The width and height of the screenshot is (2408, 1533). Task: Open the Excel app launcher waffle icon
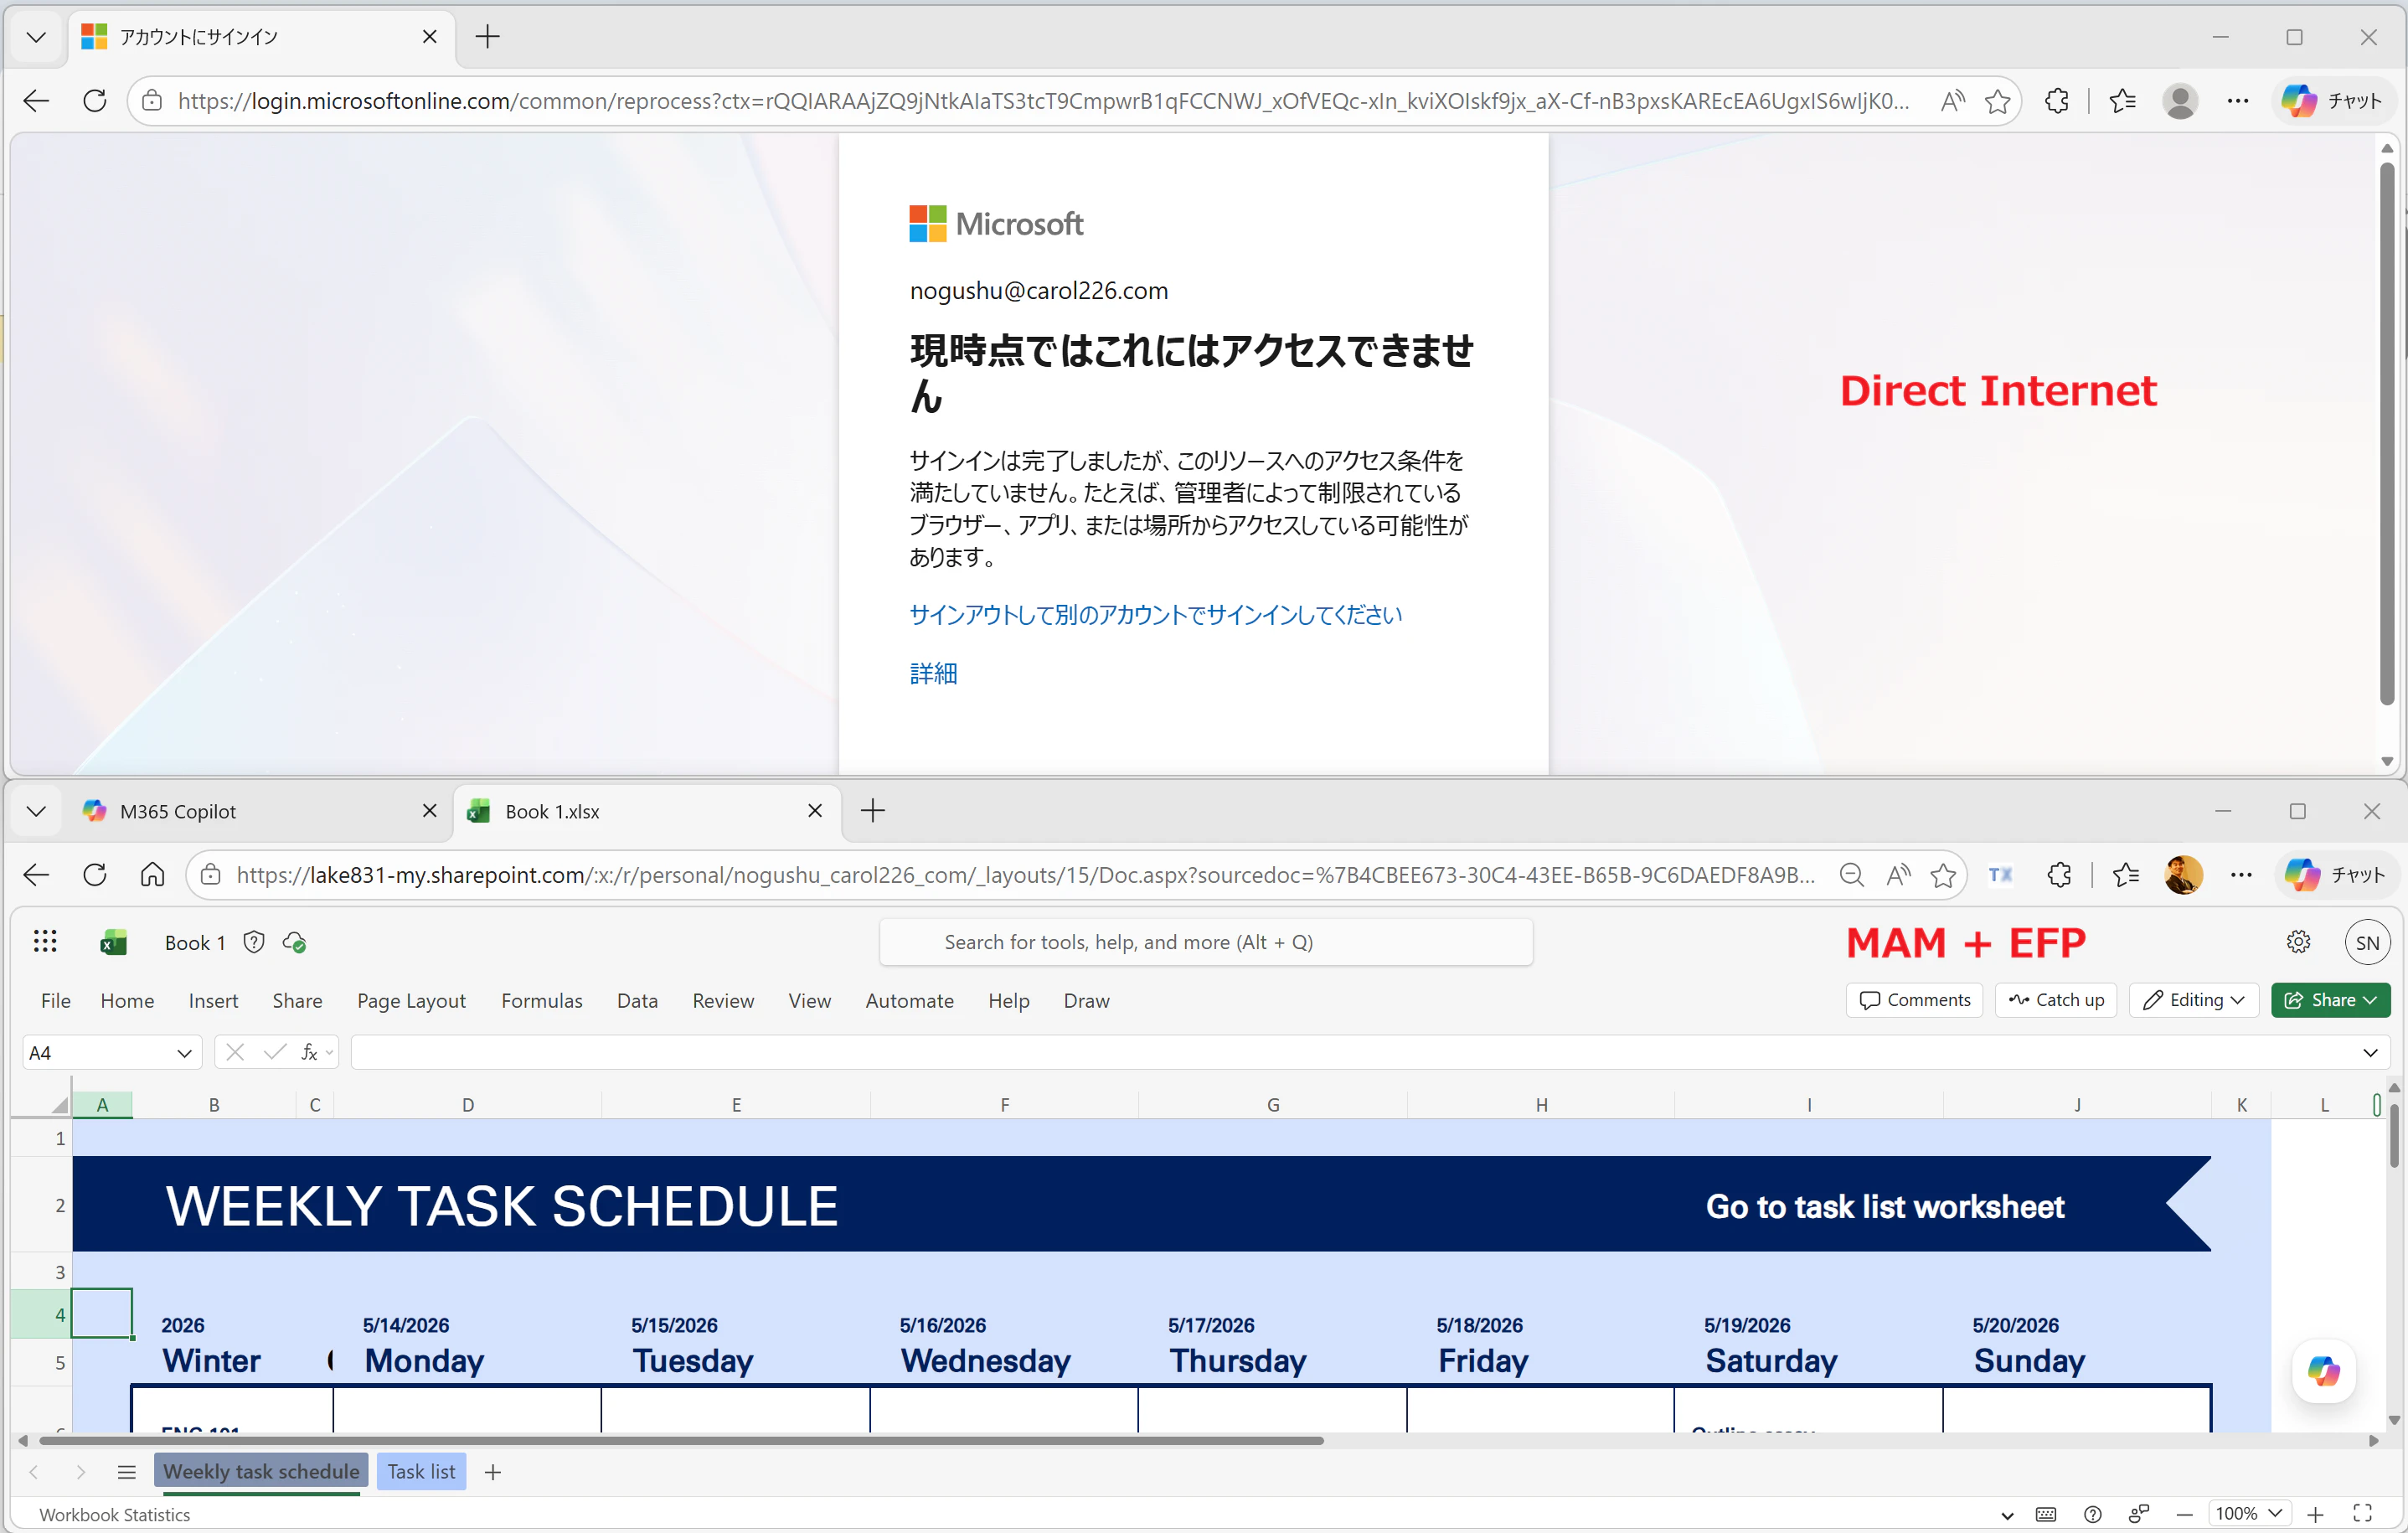click(45, 941)
